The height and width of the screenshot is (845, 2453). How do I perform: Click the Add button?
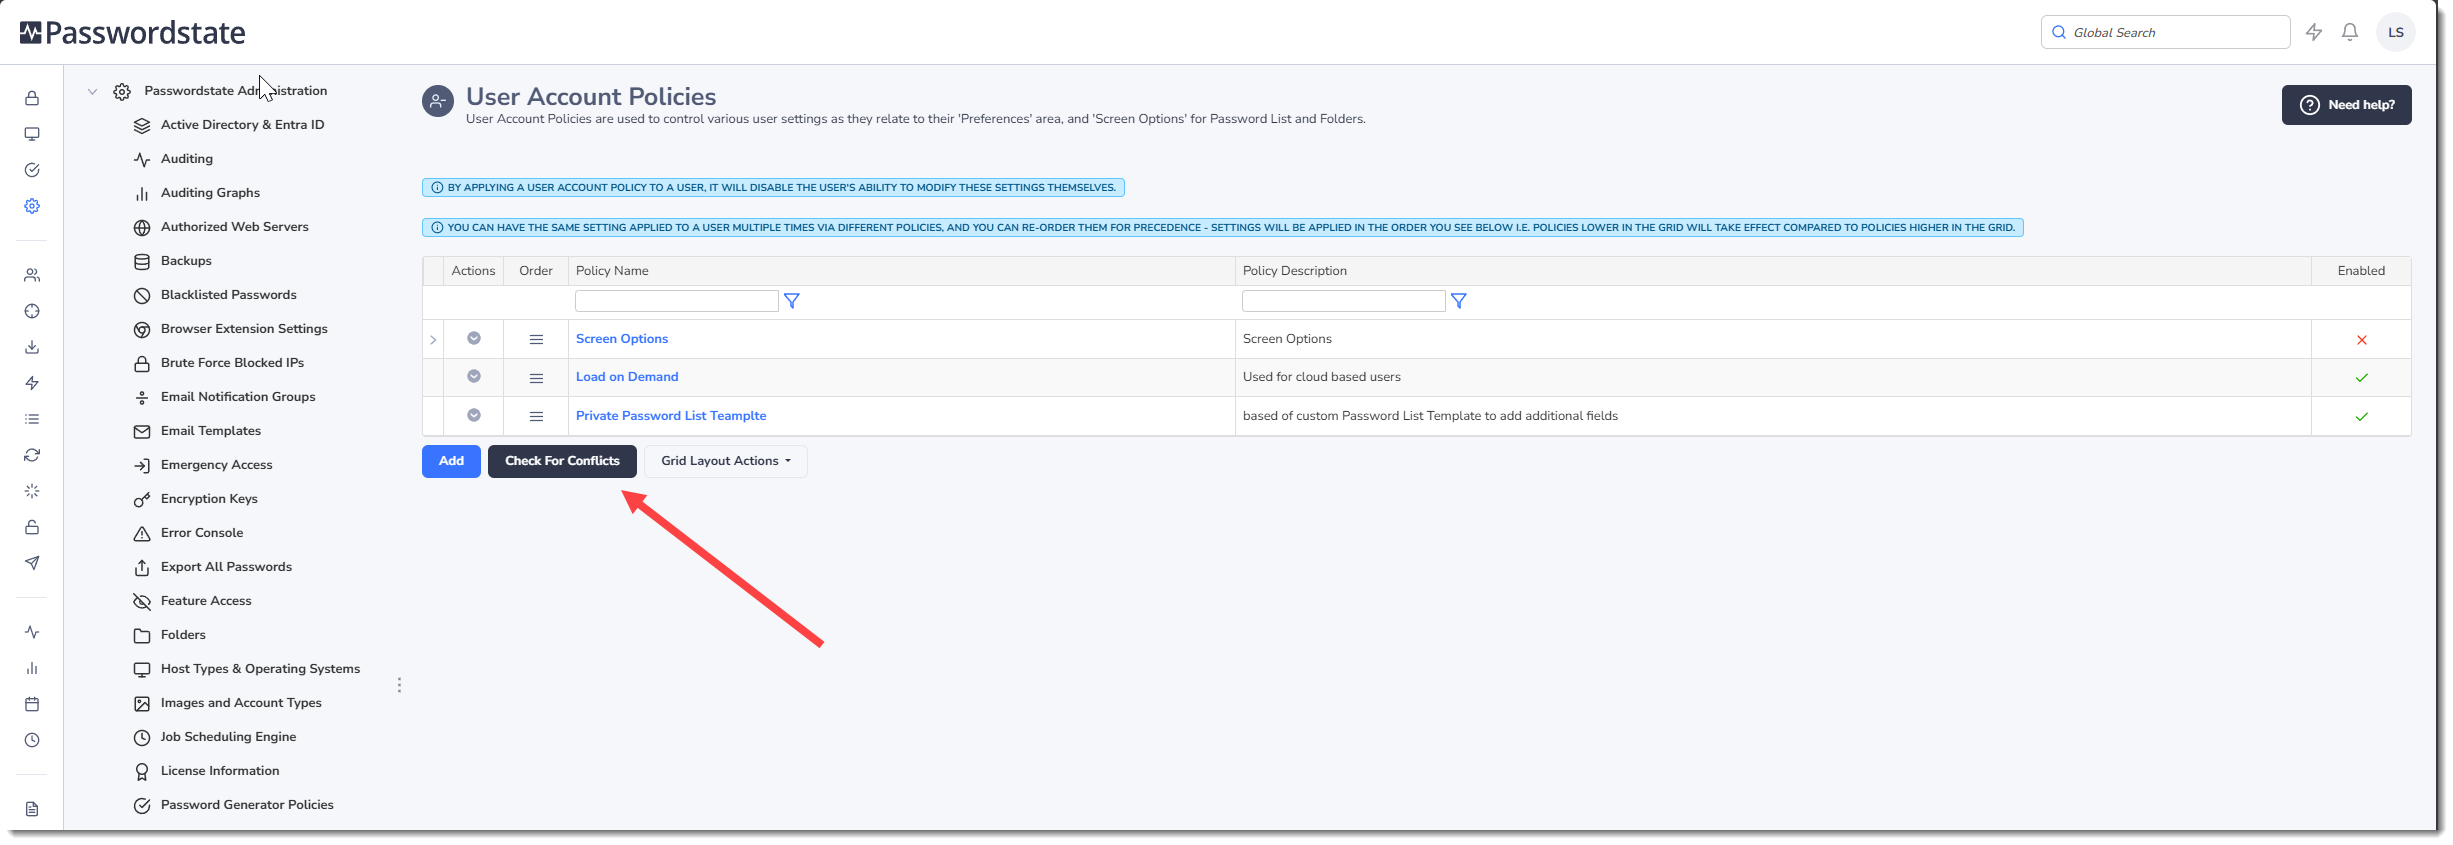tap(451, 461)
